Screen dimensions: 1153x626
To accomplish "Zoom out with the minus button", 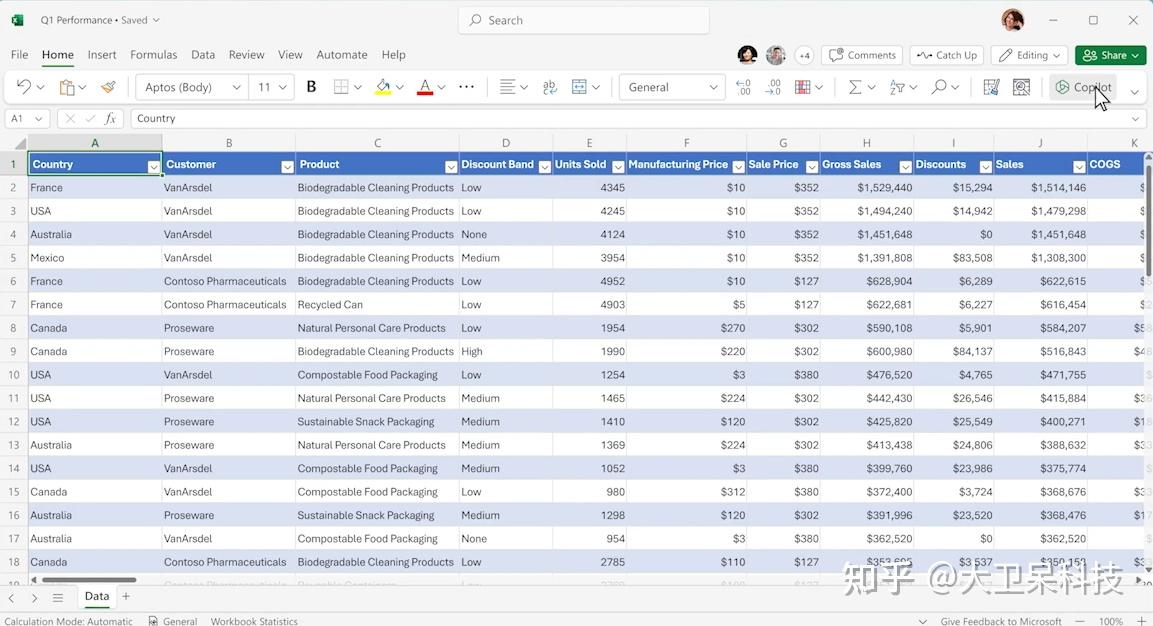I will click(x=1079, y=621).
